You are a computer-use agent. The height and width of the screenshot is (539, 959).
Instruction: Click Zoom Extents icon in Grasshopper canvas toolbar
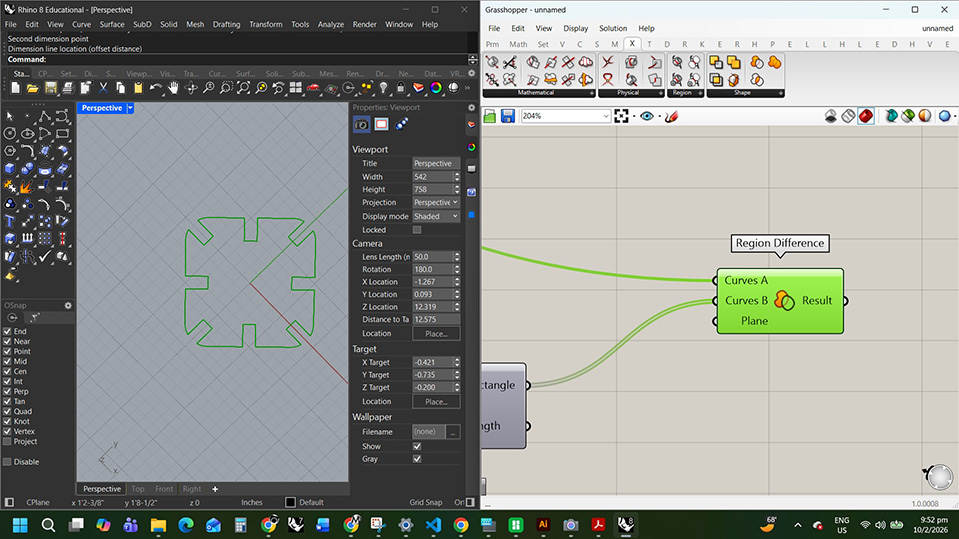tap(621, 116)
